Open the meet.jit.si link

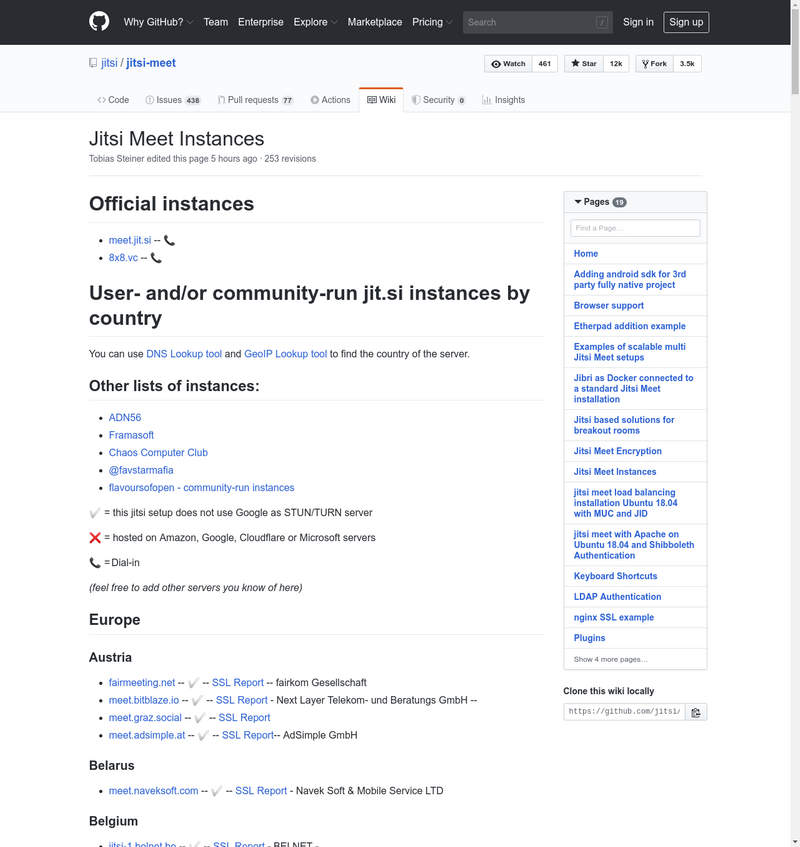pos(130,240)
